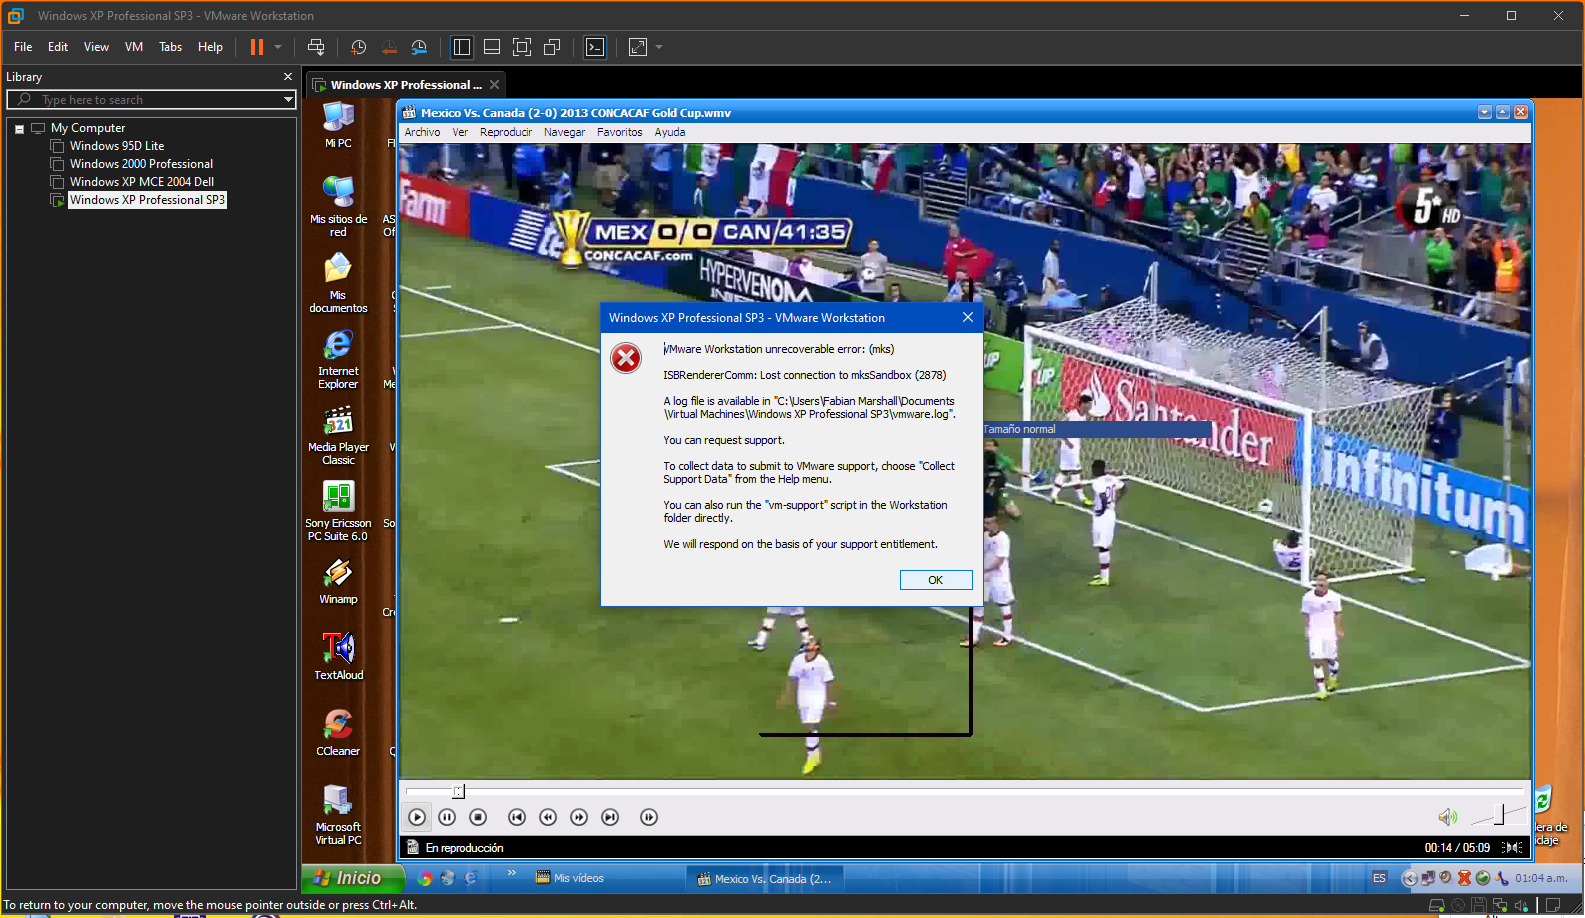The image size is (1585, 918).
Task: Select Windows XP MCE 2004 Dell
Action: 142,182
